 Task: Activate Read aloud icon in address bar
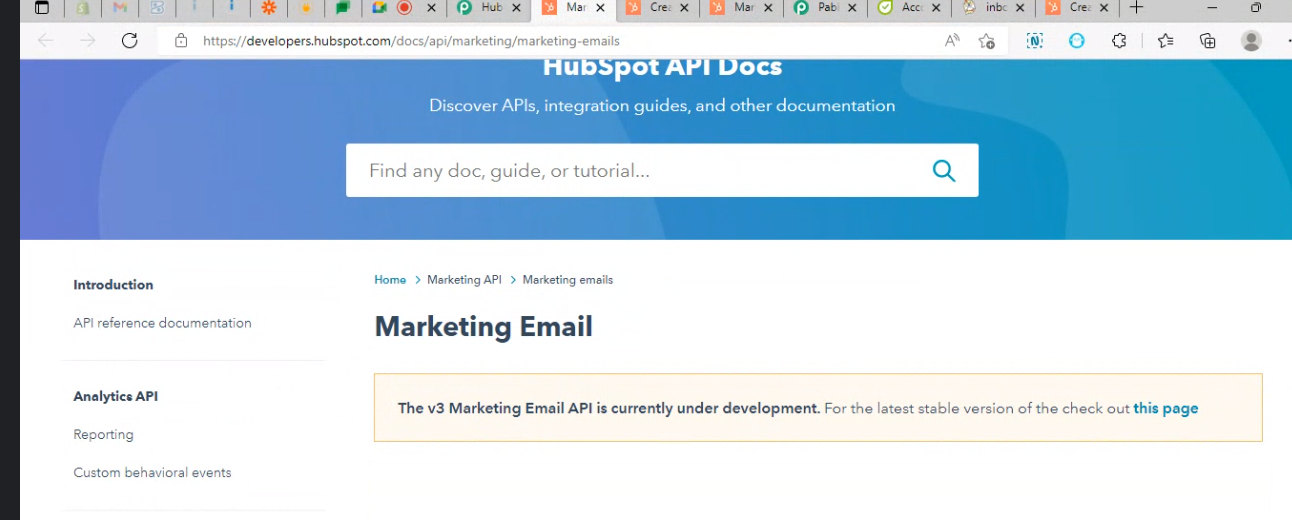point(952,41)
